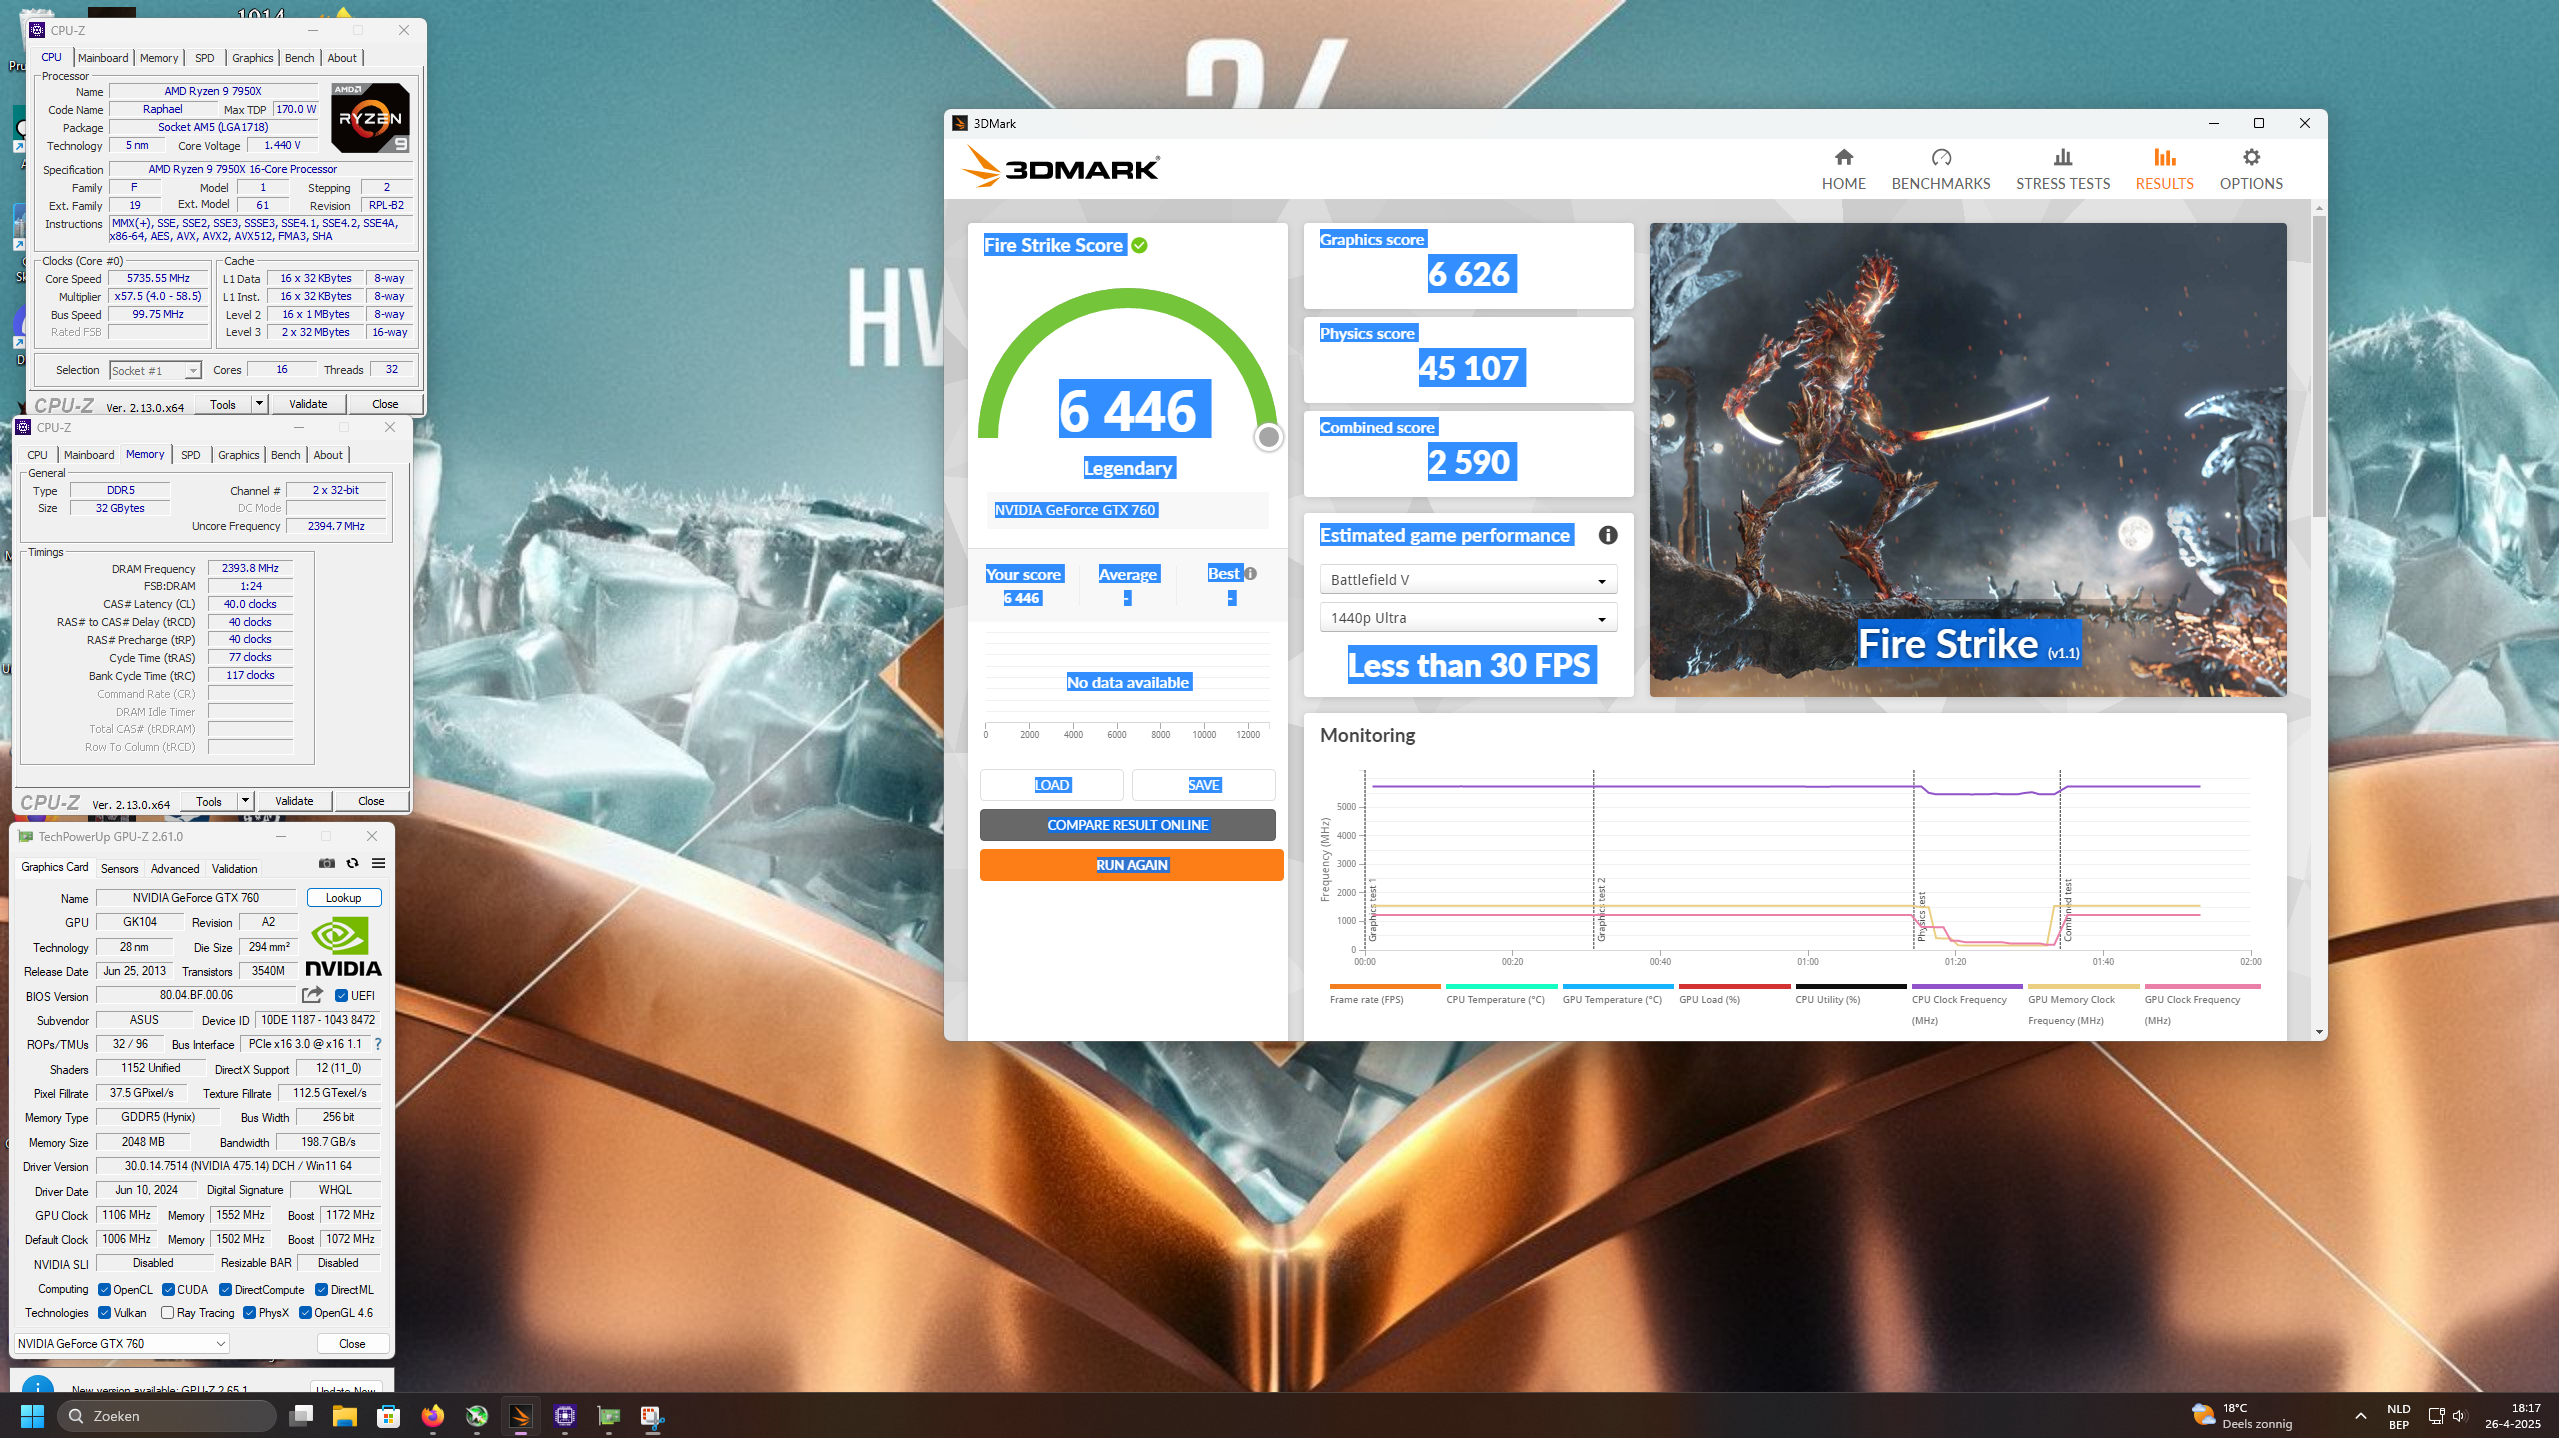The width and height of the screenshot is (2559, 1438).
Task: Open the 3DMark Benchmarks section
Action: pos(1940,169)
